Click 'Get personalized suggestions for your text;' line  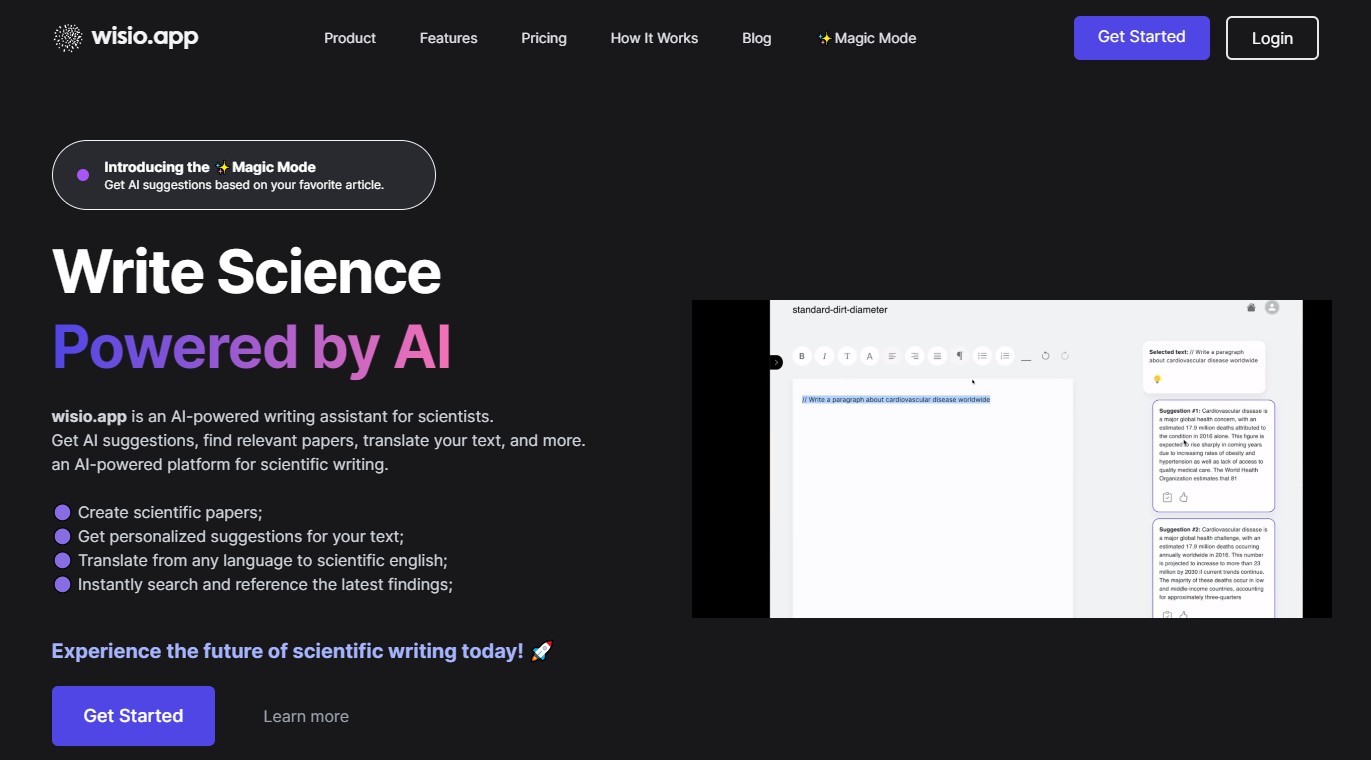[241, 536]
